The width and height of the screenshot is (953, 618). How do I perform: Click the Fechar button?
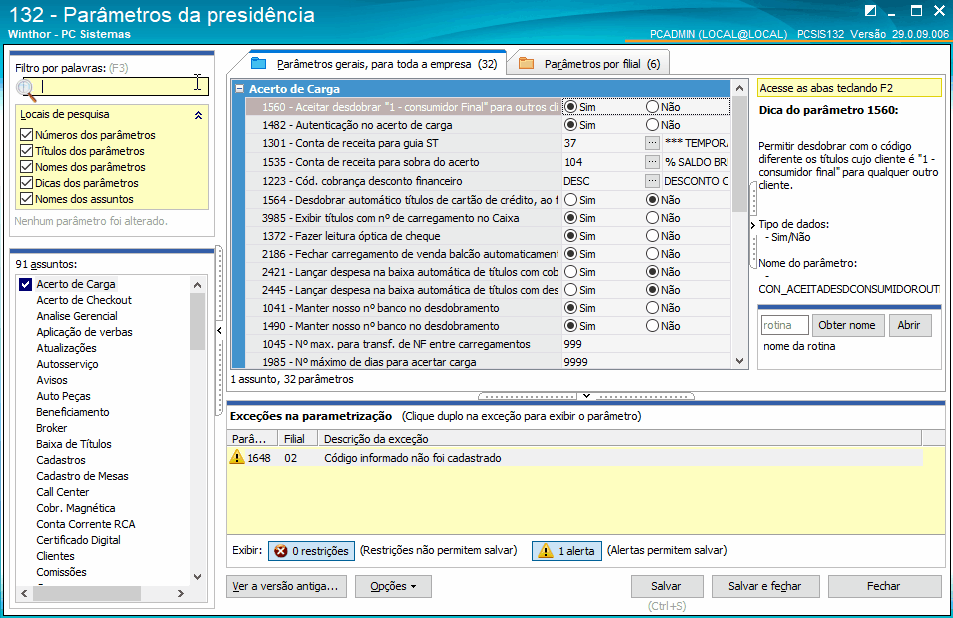884,586
